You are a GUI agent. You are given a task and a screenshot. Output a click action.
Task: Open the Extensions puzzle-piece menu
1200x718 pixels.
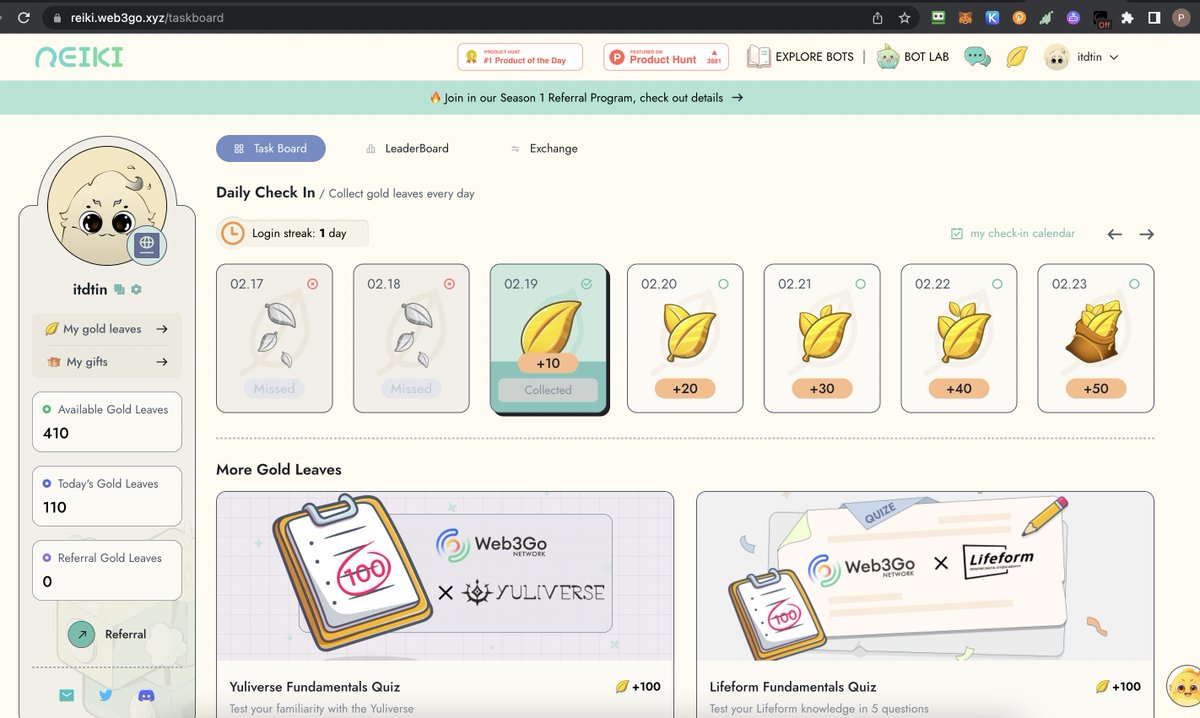tap(1127, 18)
